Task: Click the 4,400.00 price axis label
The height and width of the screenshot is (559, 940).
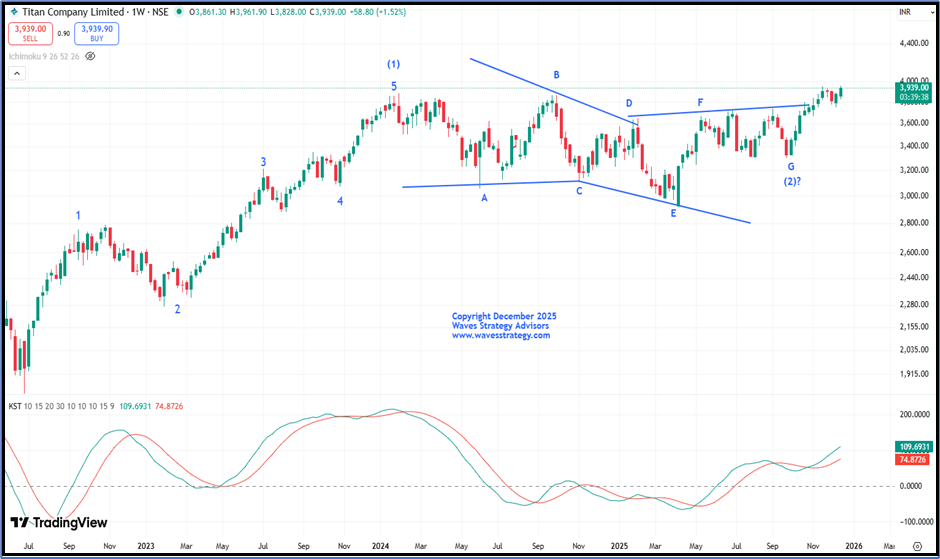Action: point(914,43)
